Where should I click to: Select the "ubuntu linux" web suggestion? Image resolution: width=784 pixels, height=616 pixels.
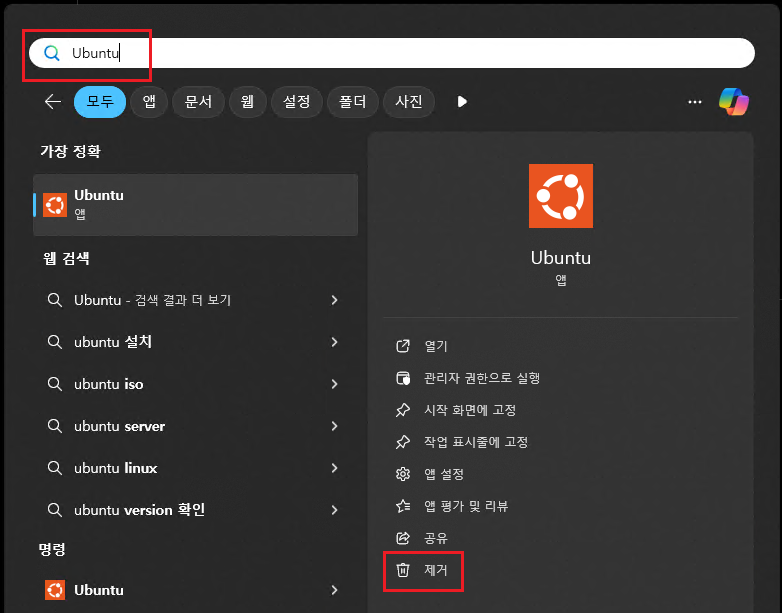196,468
